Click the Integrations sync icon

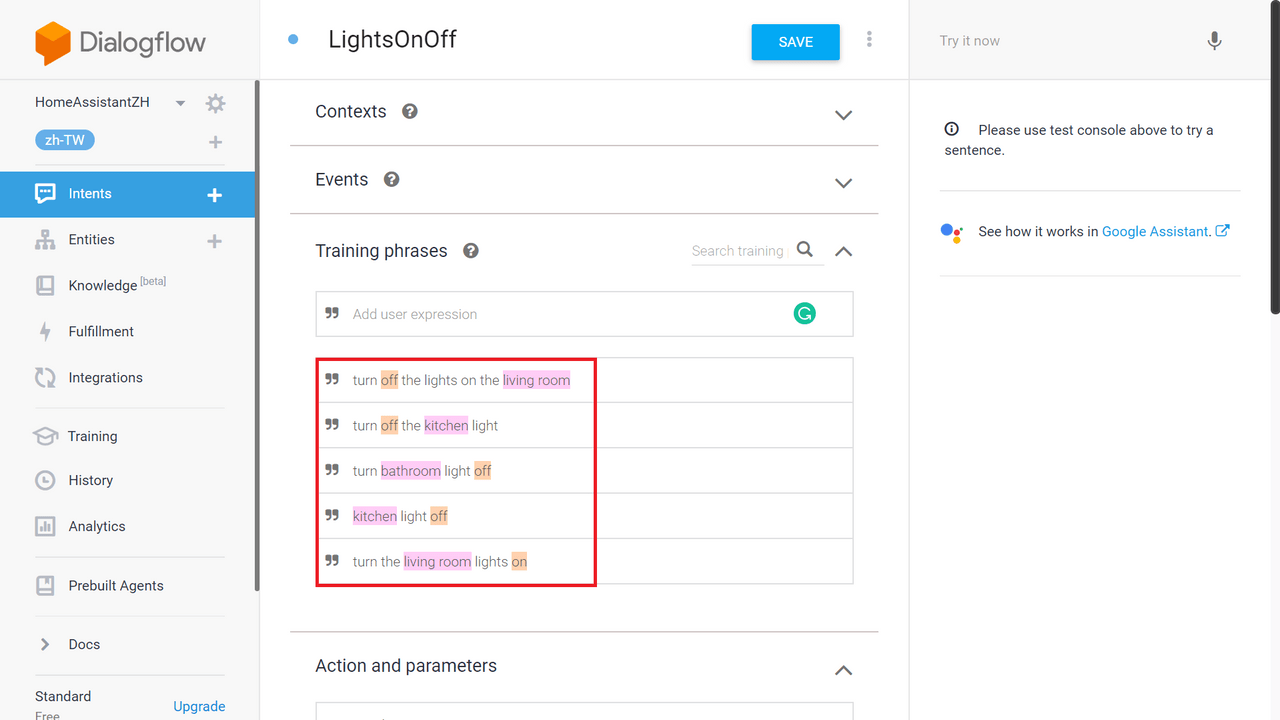45,377
